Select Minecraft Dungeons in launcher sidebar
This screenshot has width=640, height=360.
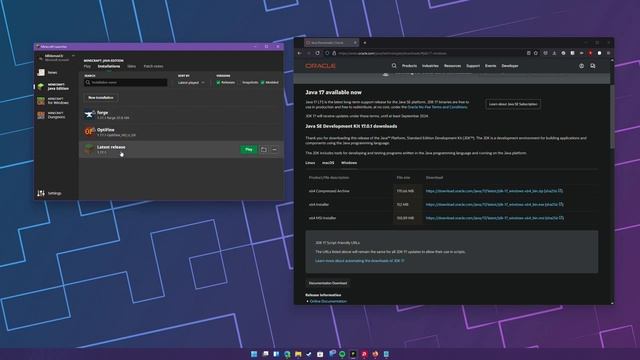coord(52,115)
